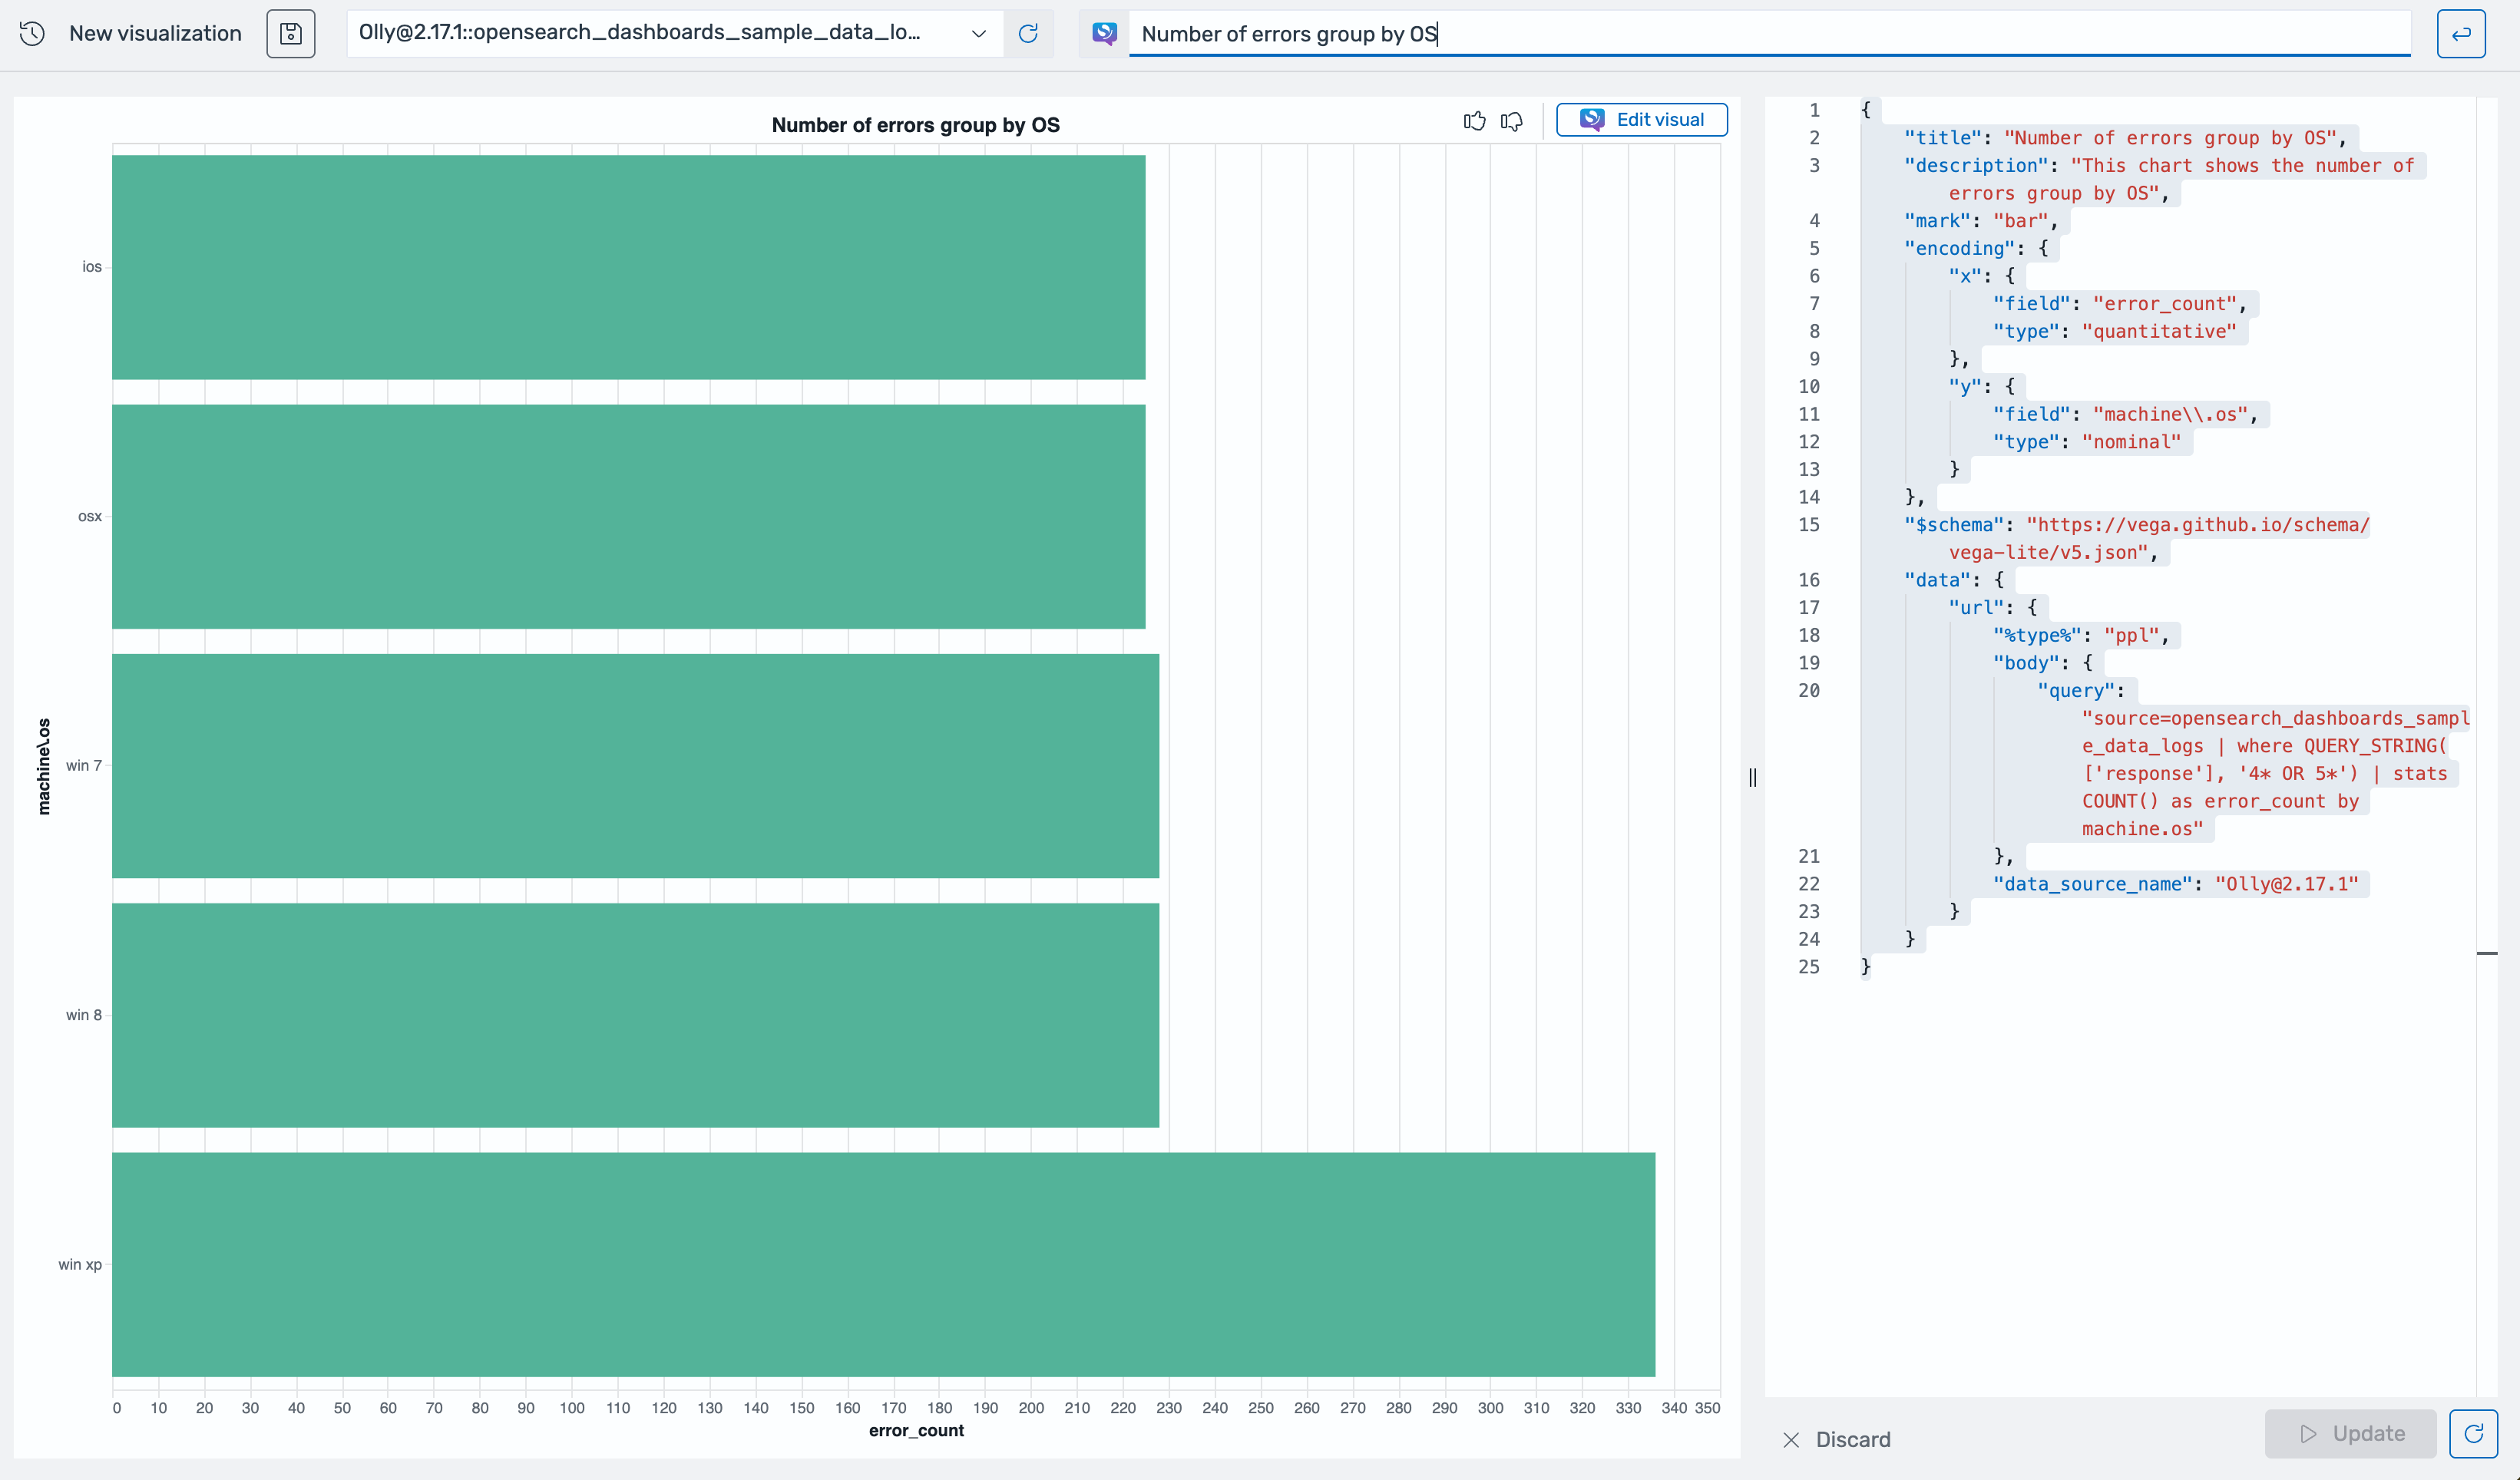Submit the prompt via the return arrow icon
This screenshot has width=2520, height=1480.
(x=2462, y=33)
